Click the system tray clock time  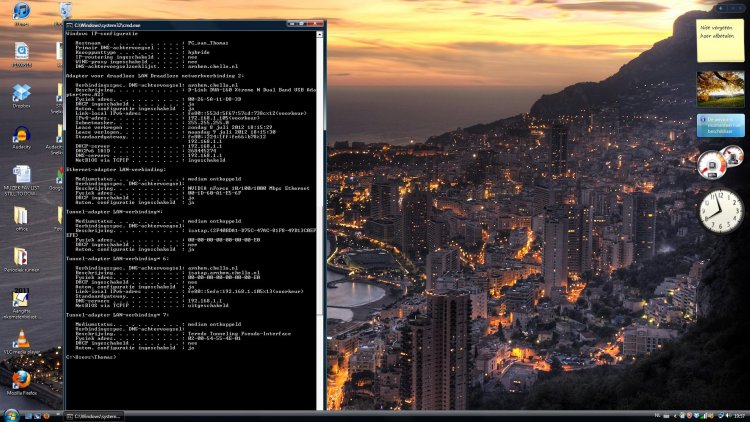click(738, 416)
